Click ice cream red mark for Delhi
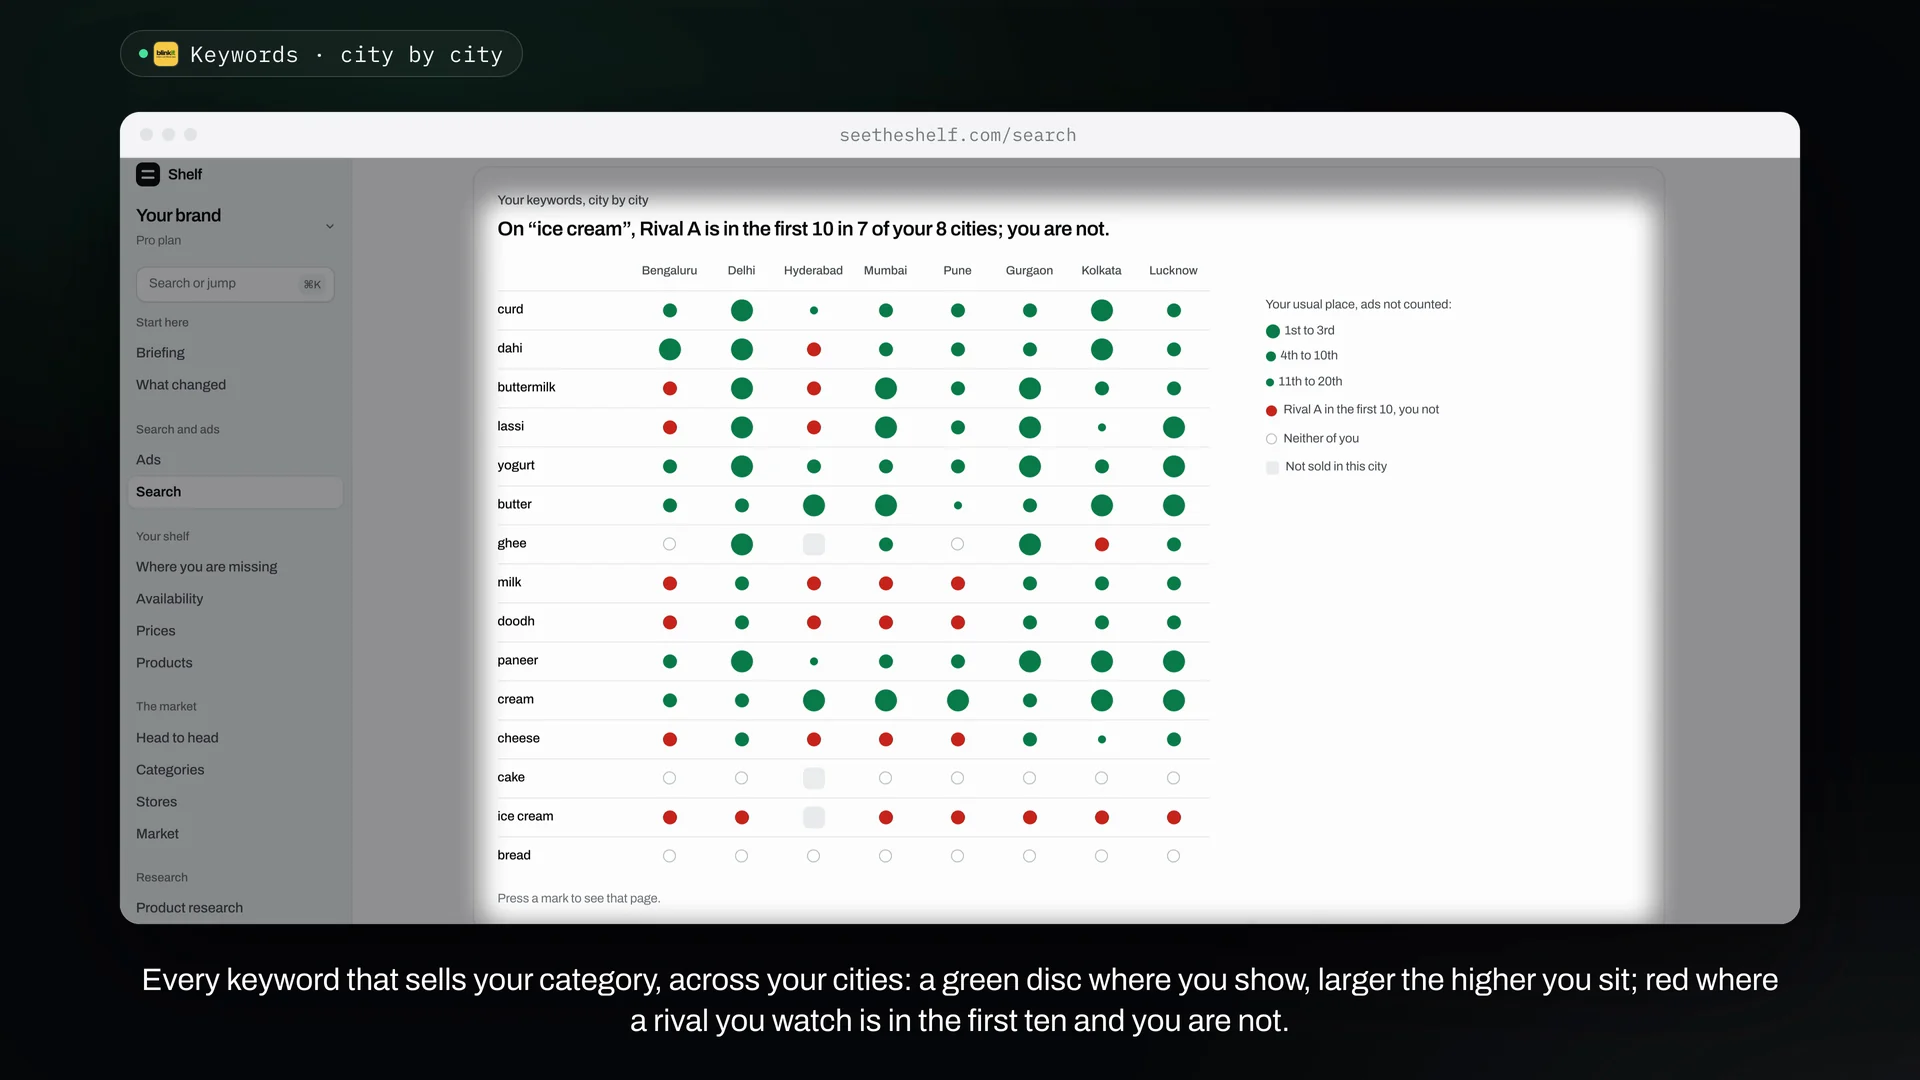1920x1080 pixels. pos(742,817)
